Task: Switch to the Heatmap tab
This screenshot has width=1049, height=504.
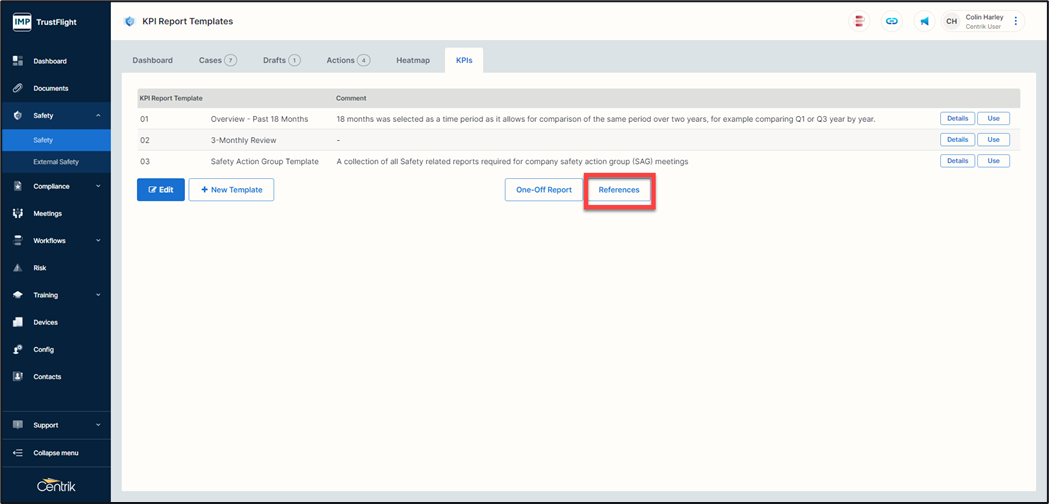Action: tap(412, 60)
